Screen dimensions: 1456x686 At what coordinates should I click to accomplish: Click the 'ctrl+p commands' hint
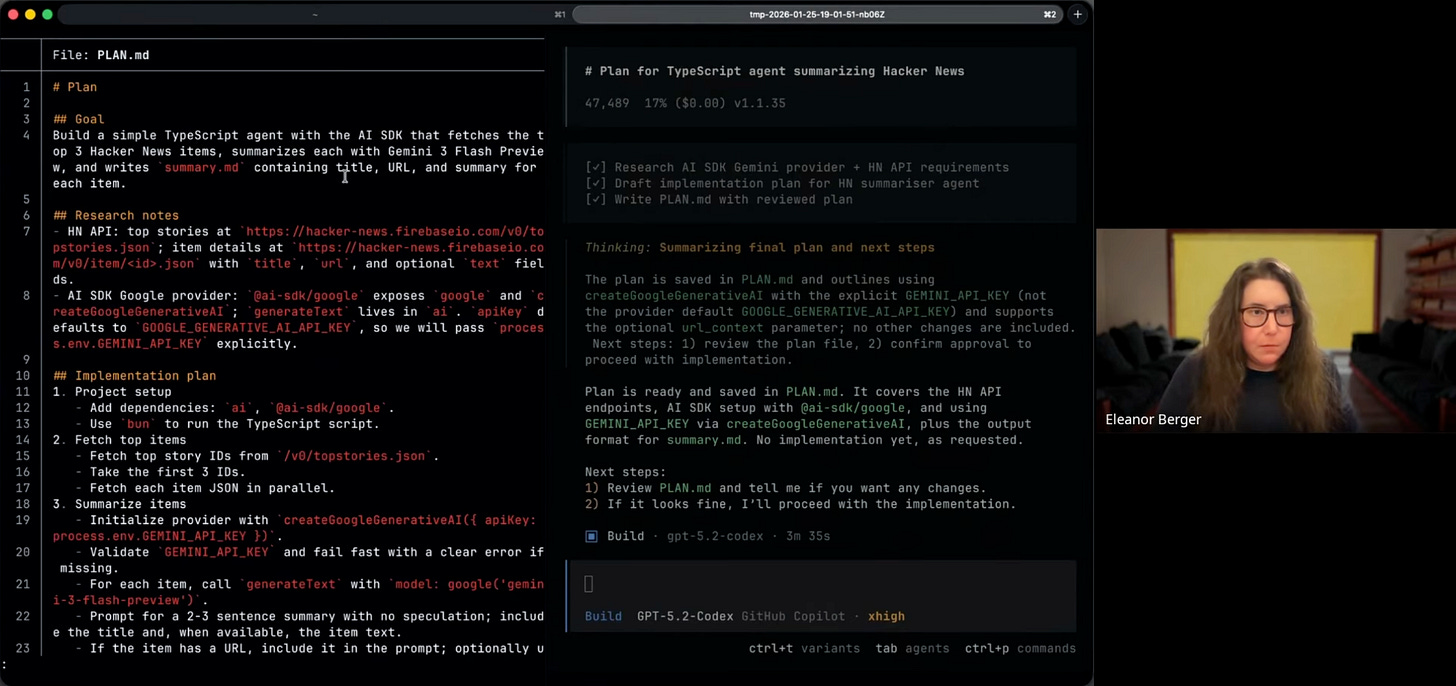tap(1020, 648)
